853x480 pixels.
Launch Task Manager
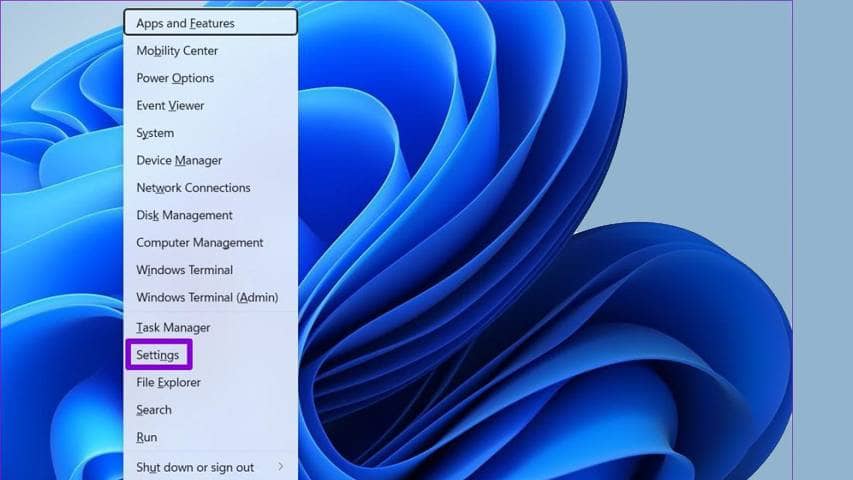pyautogui.click(x=211, y=327)
